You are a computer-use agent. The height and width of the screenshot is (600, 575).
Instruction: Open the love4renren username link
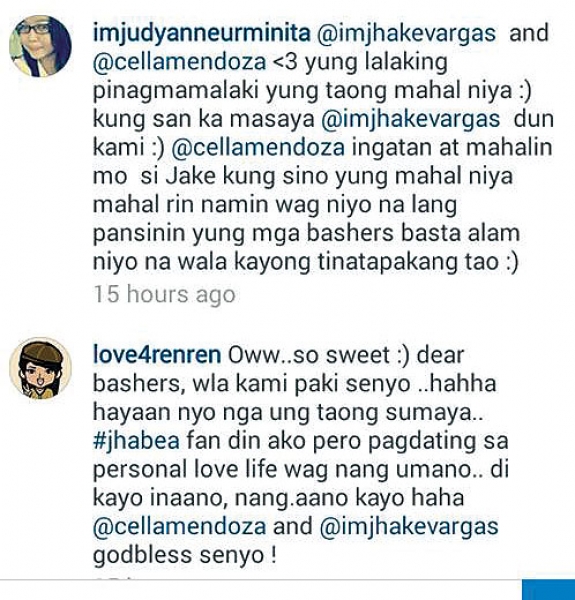157,355
